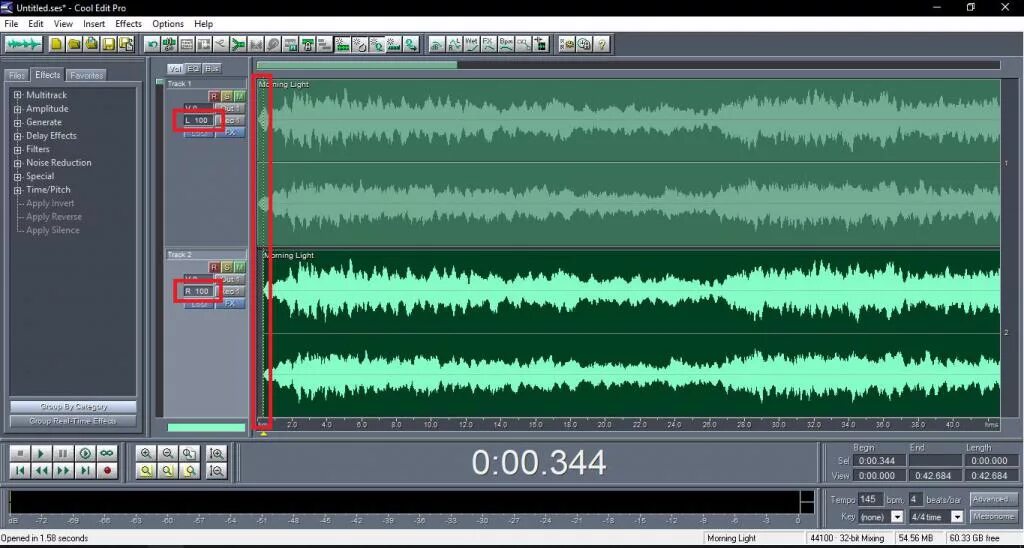The width and height of the screenshot is (1024, 548).
Task: Click the Rewind double-arrow button
Action: (x=41, y=470)
